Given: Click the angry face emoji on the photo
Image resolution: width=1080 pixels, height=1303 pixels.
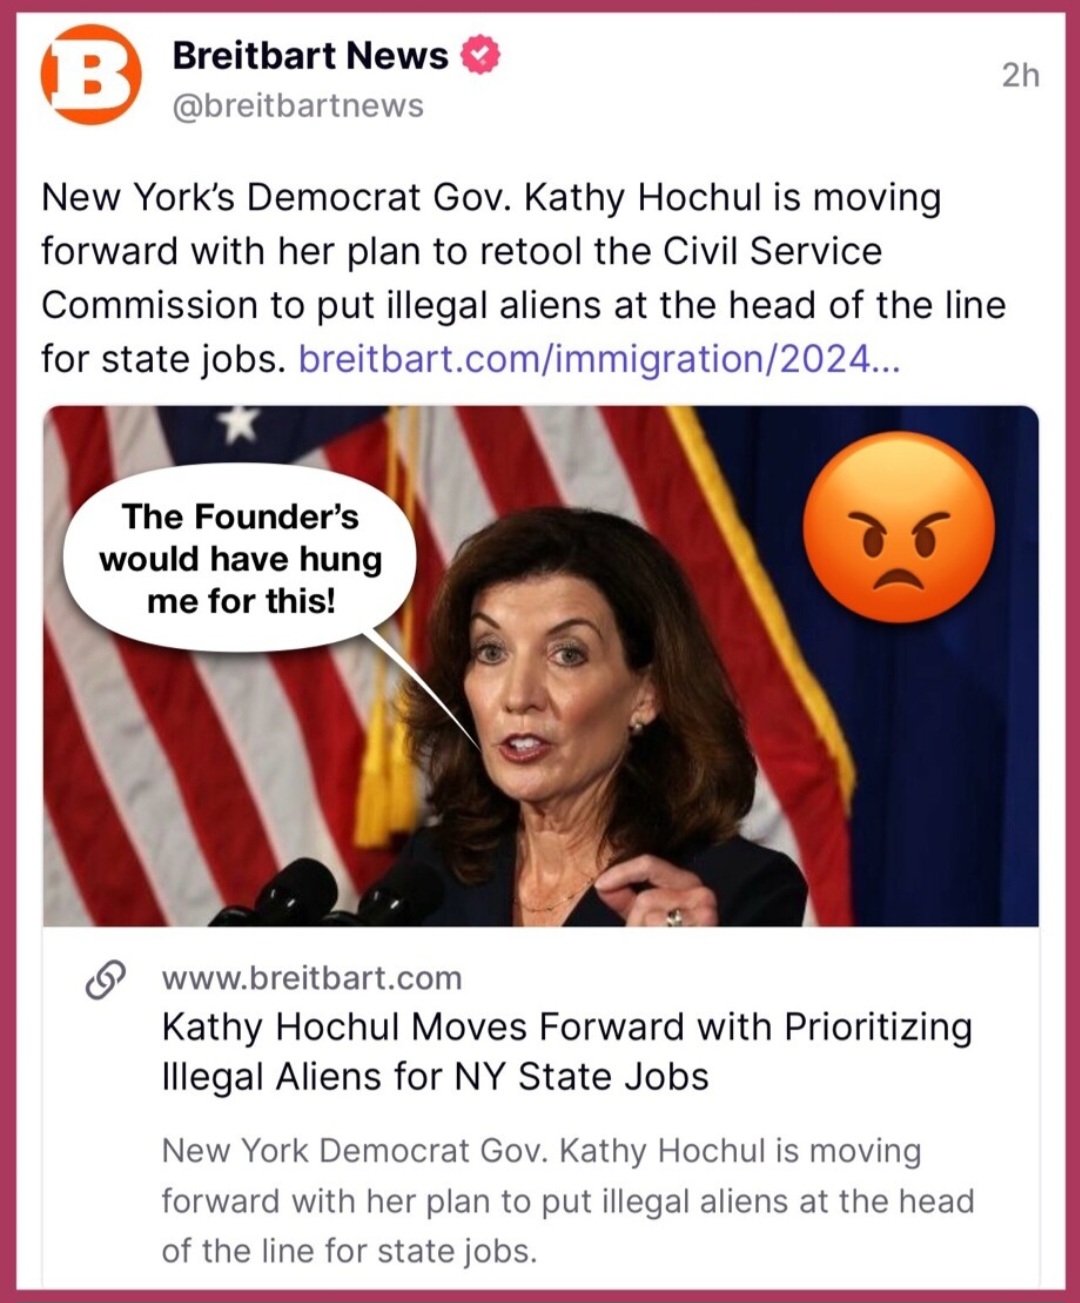Looking at the screenshot, I should tap(899, 528).
